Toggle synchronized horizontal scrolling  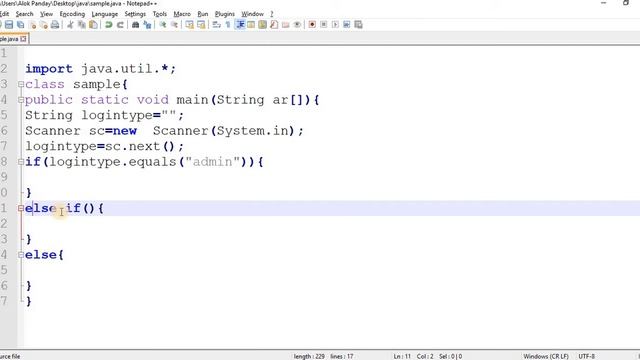click(201, 25)
